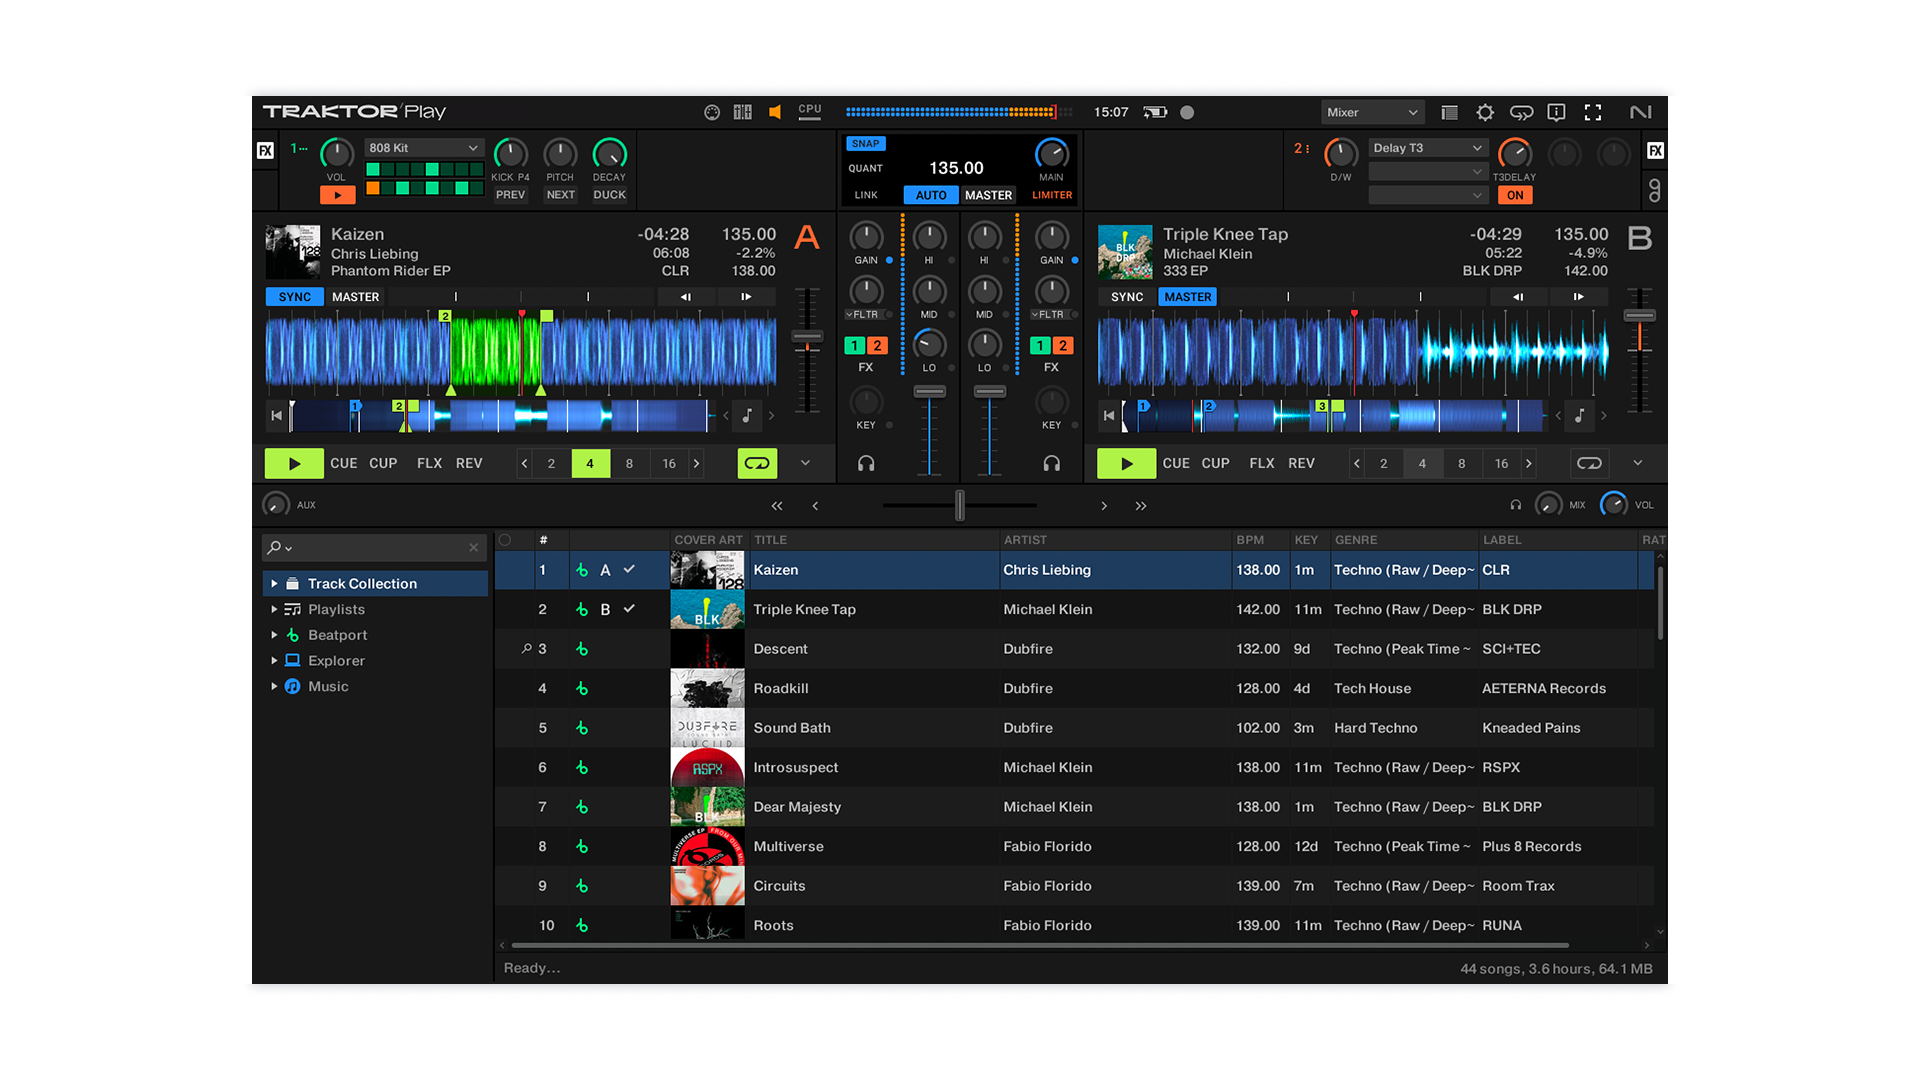This screenshot has width=1920, height=1080.
Task: Click the headphone cue icon on deck A
Action: pyautogui.click(x=866, y=463)
